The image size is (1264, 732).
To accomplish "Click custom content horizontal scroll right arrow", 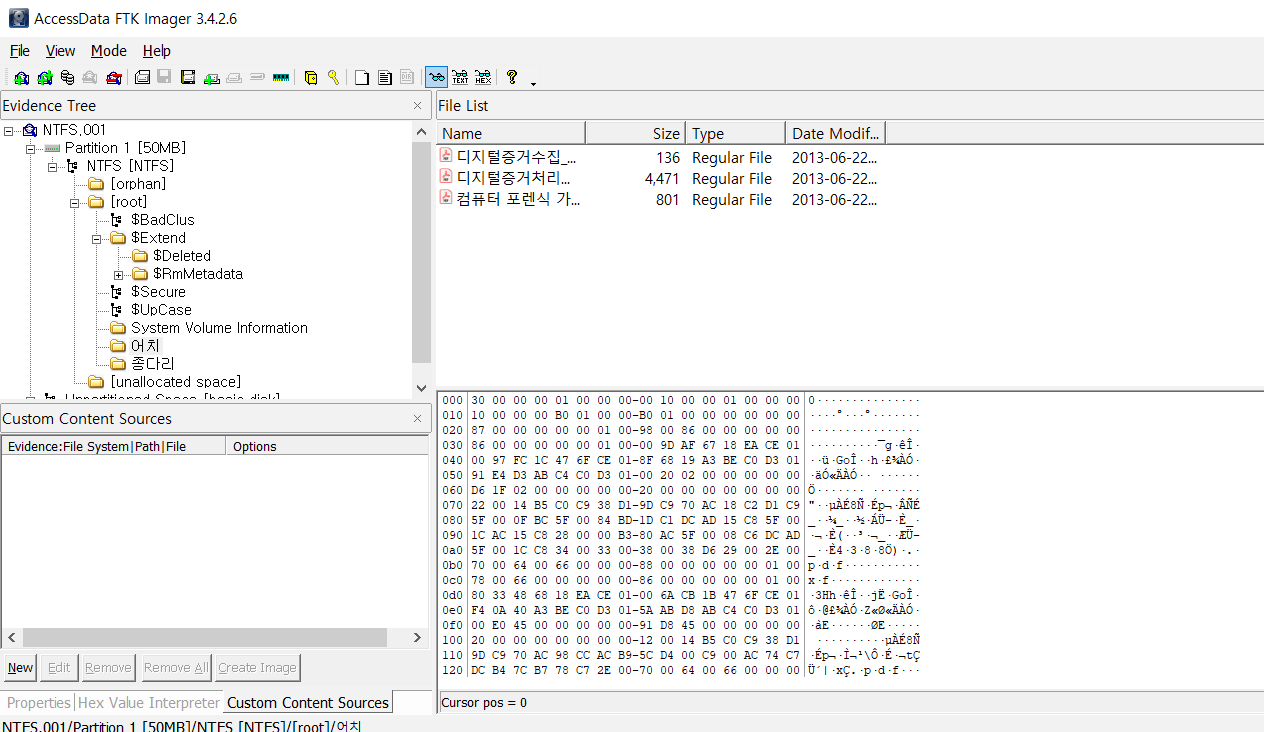I will 418,637.
